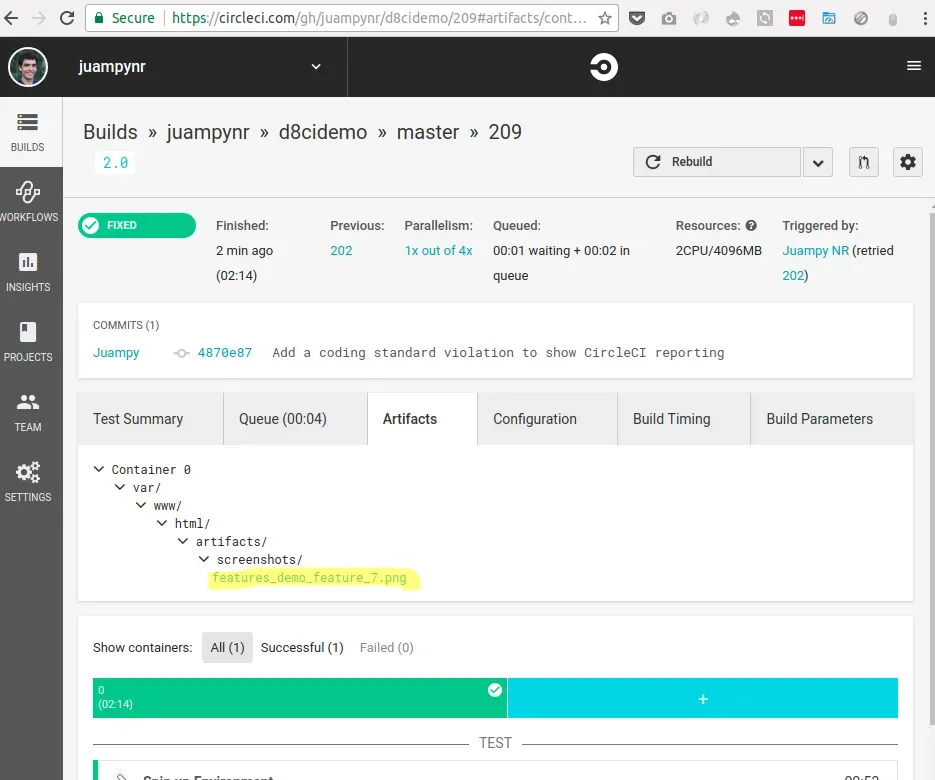Filter containers by All (1)
Viewport: 935px width, 780px height.
(227, 648)
